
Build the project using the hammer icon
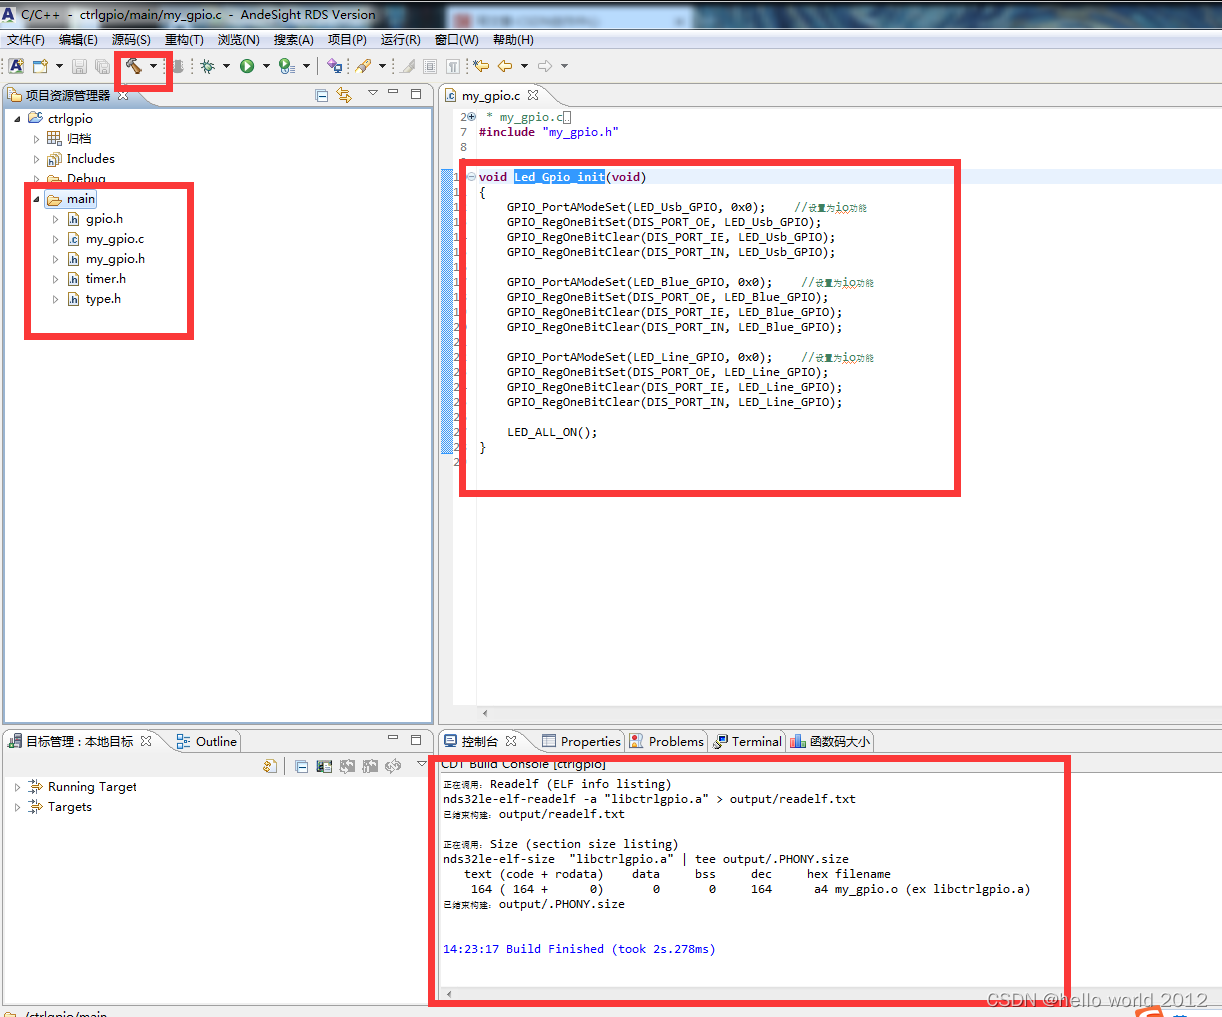pyautogui.click(x=135, y=66)
